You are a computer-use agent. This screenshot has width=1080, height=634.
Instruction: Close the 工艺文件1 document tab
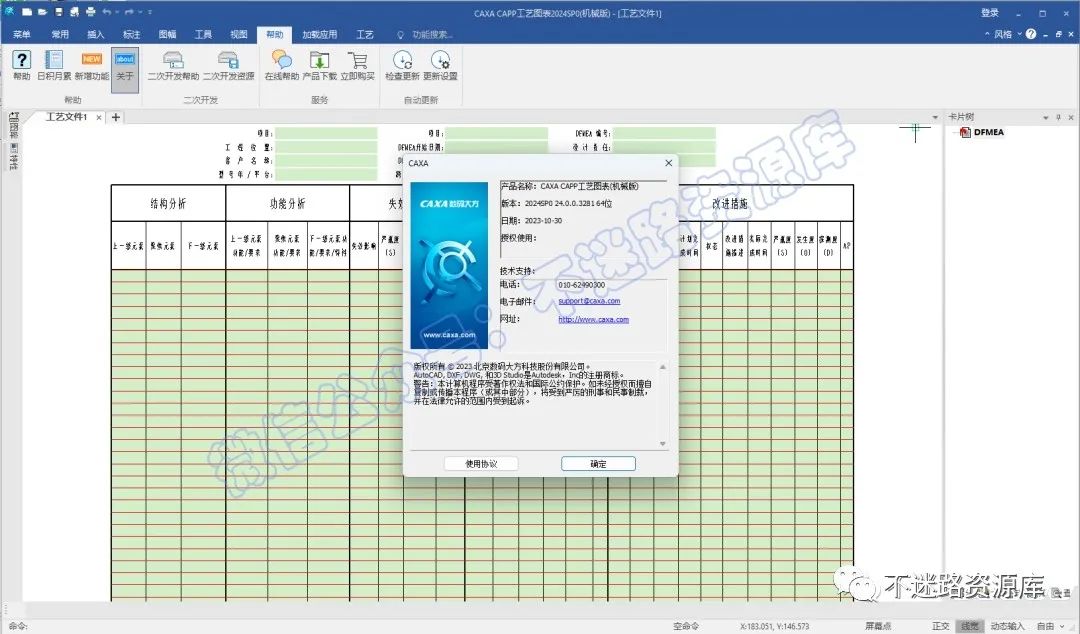[99, 117]
